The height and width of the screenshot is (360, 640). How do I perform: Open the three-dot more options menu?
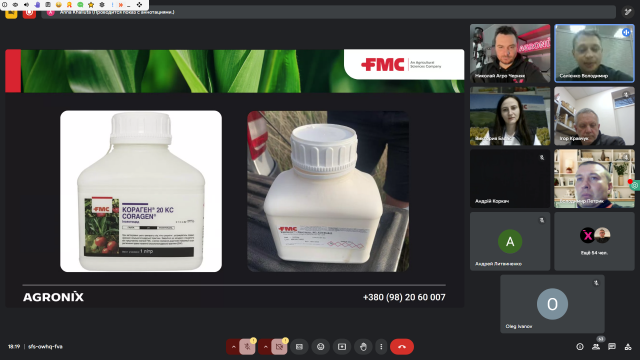click(381, 347)
